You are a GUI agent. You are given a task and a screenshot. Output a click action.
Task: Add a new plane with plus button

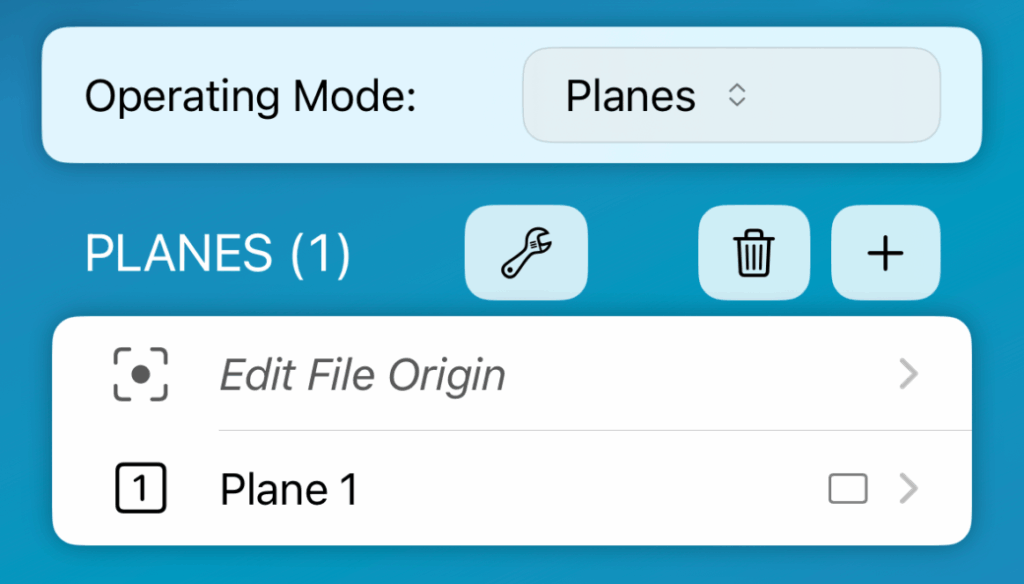[885, 253]
